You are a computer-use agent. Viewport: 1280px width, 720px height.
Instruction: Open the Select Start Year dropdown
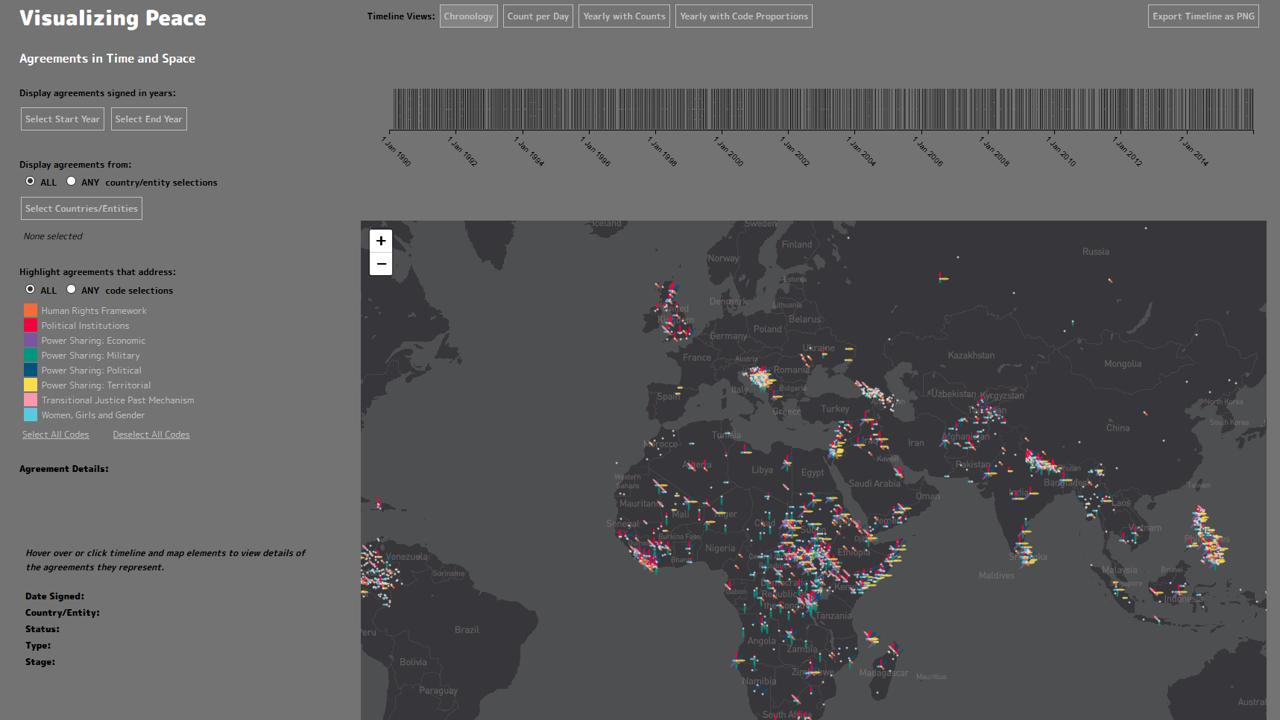pos(62,119)
